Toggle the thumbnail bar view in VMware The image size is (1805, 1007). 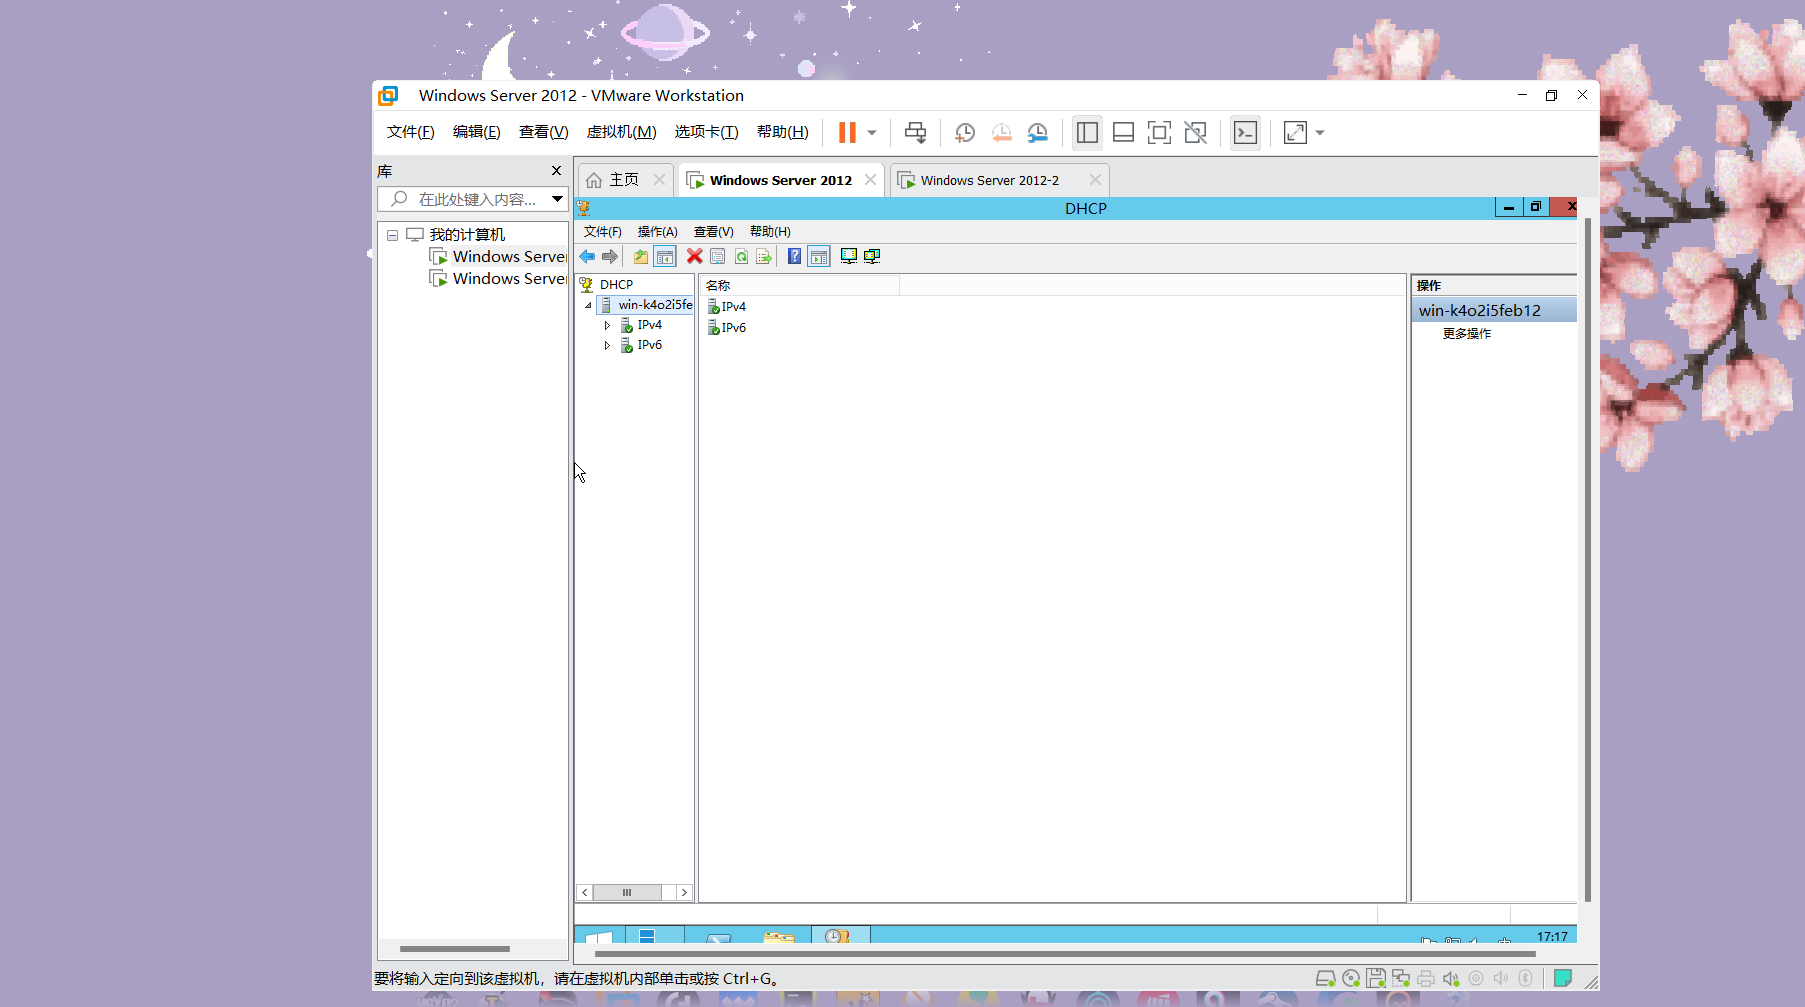point(1123,133)
